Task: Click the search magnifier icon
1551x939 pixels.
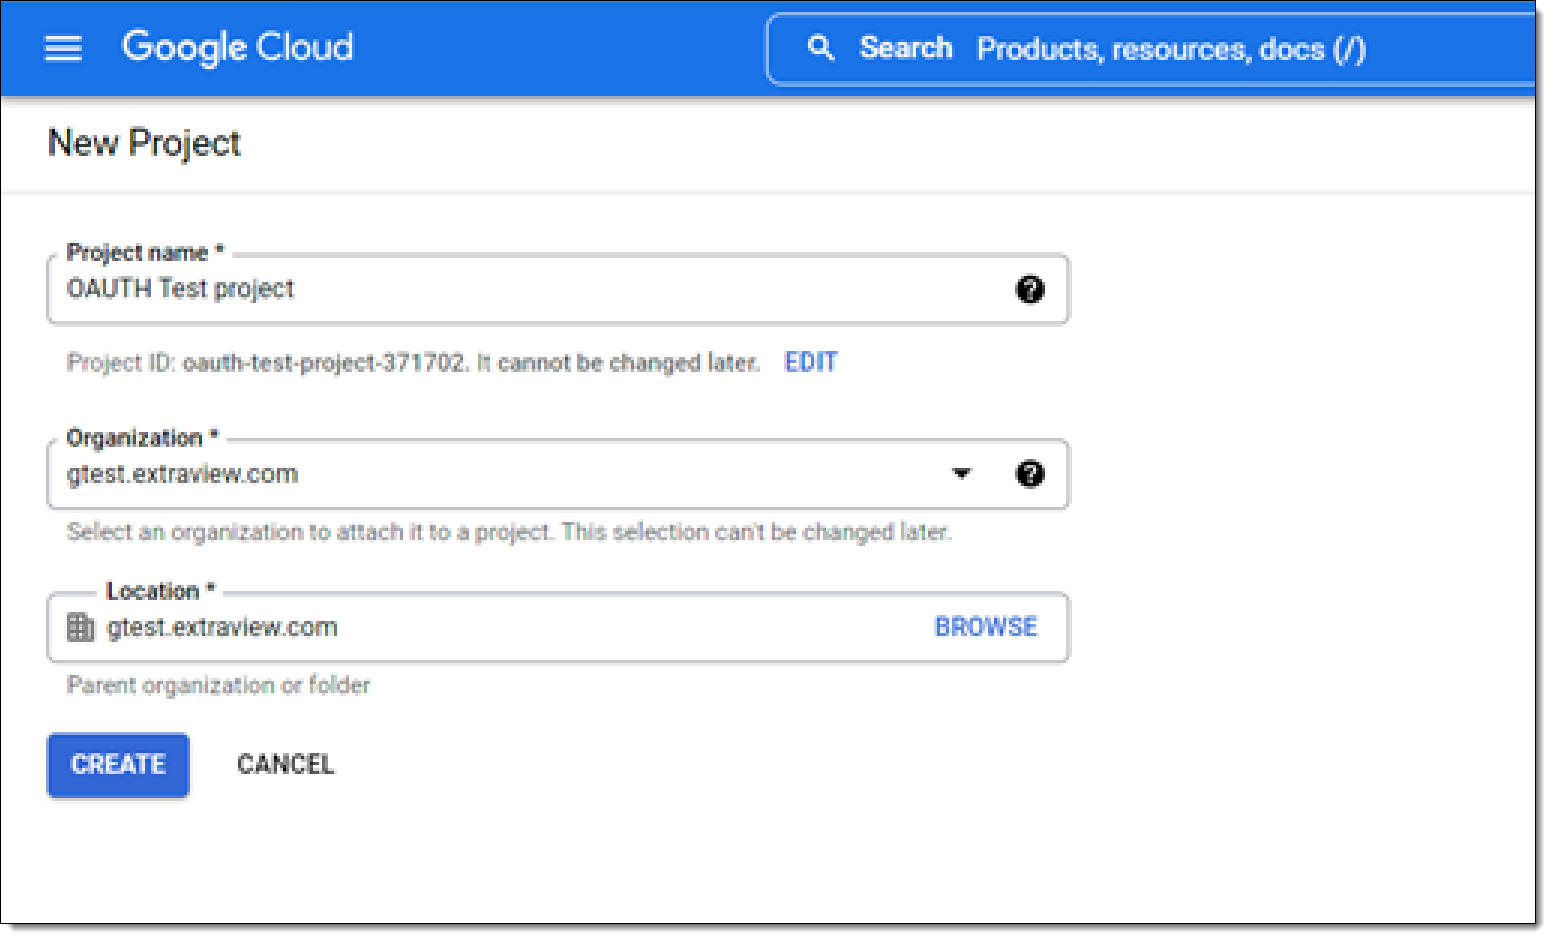Action: (x=821, y=47)
